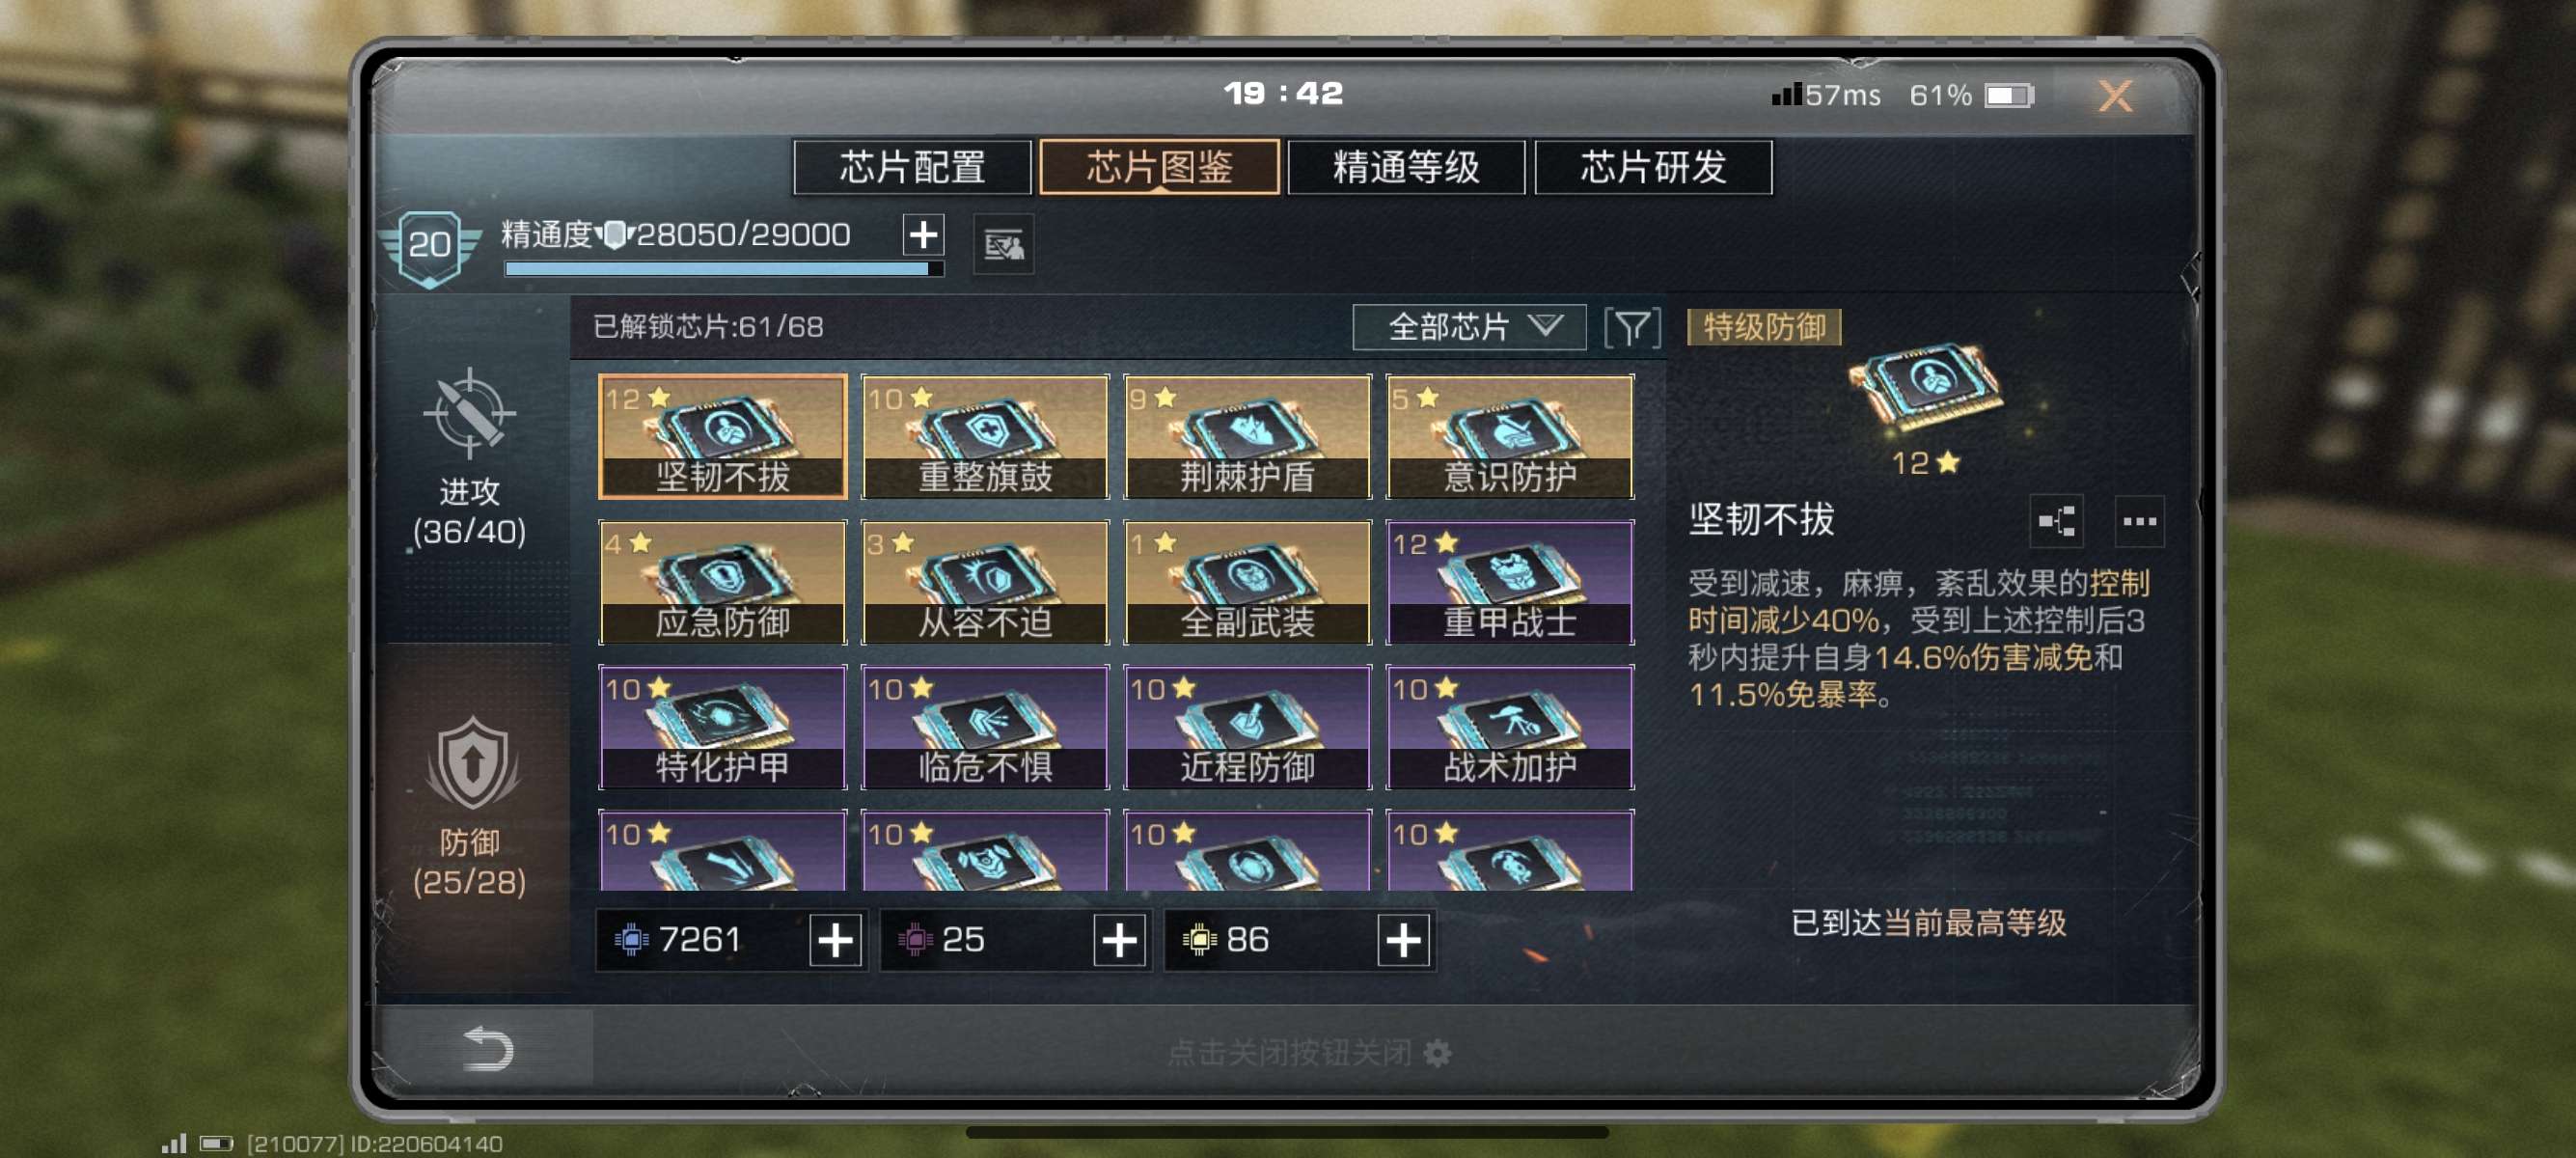The width and height of the screenshot is (2576, 1158).
Task: Add more yellow chip currency 86
Action: point(1403,940)
